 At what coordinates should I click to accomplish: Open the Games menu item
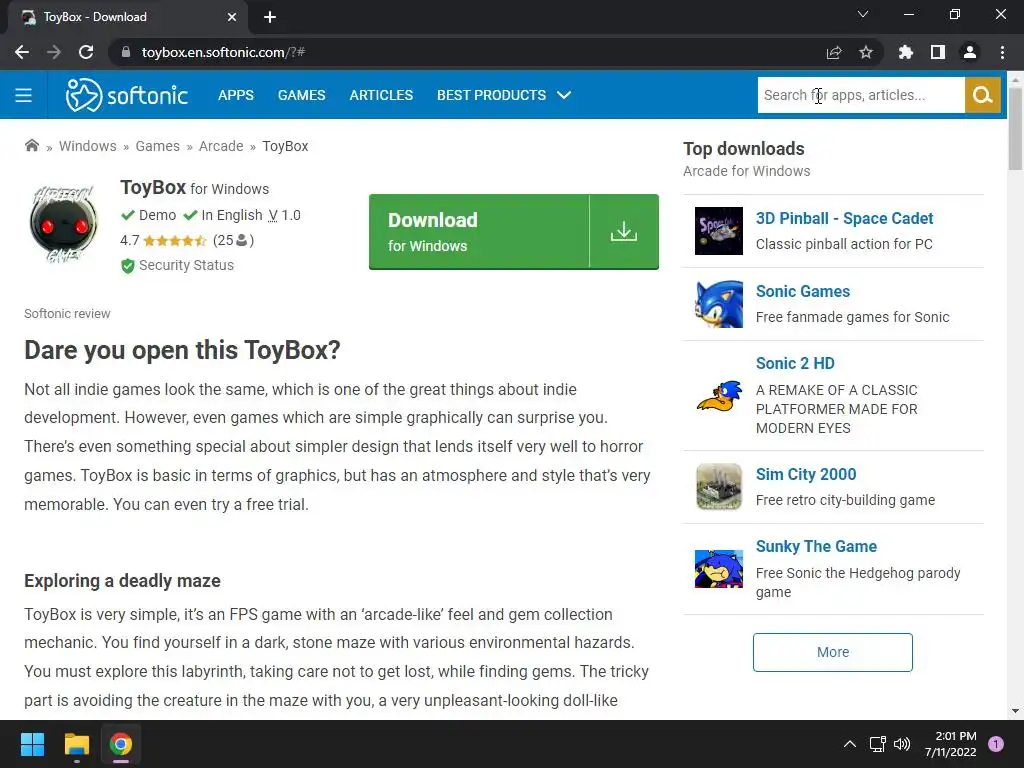[x=302, y=95]
